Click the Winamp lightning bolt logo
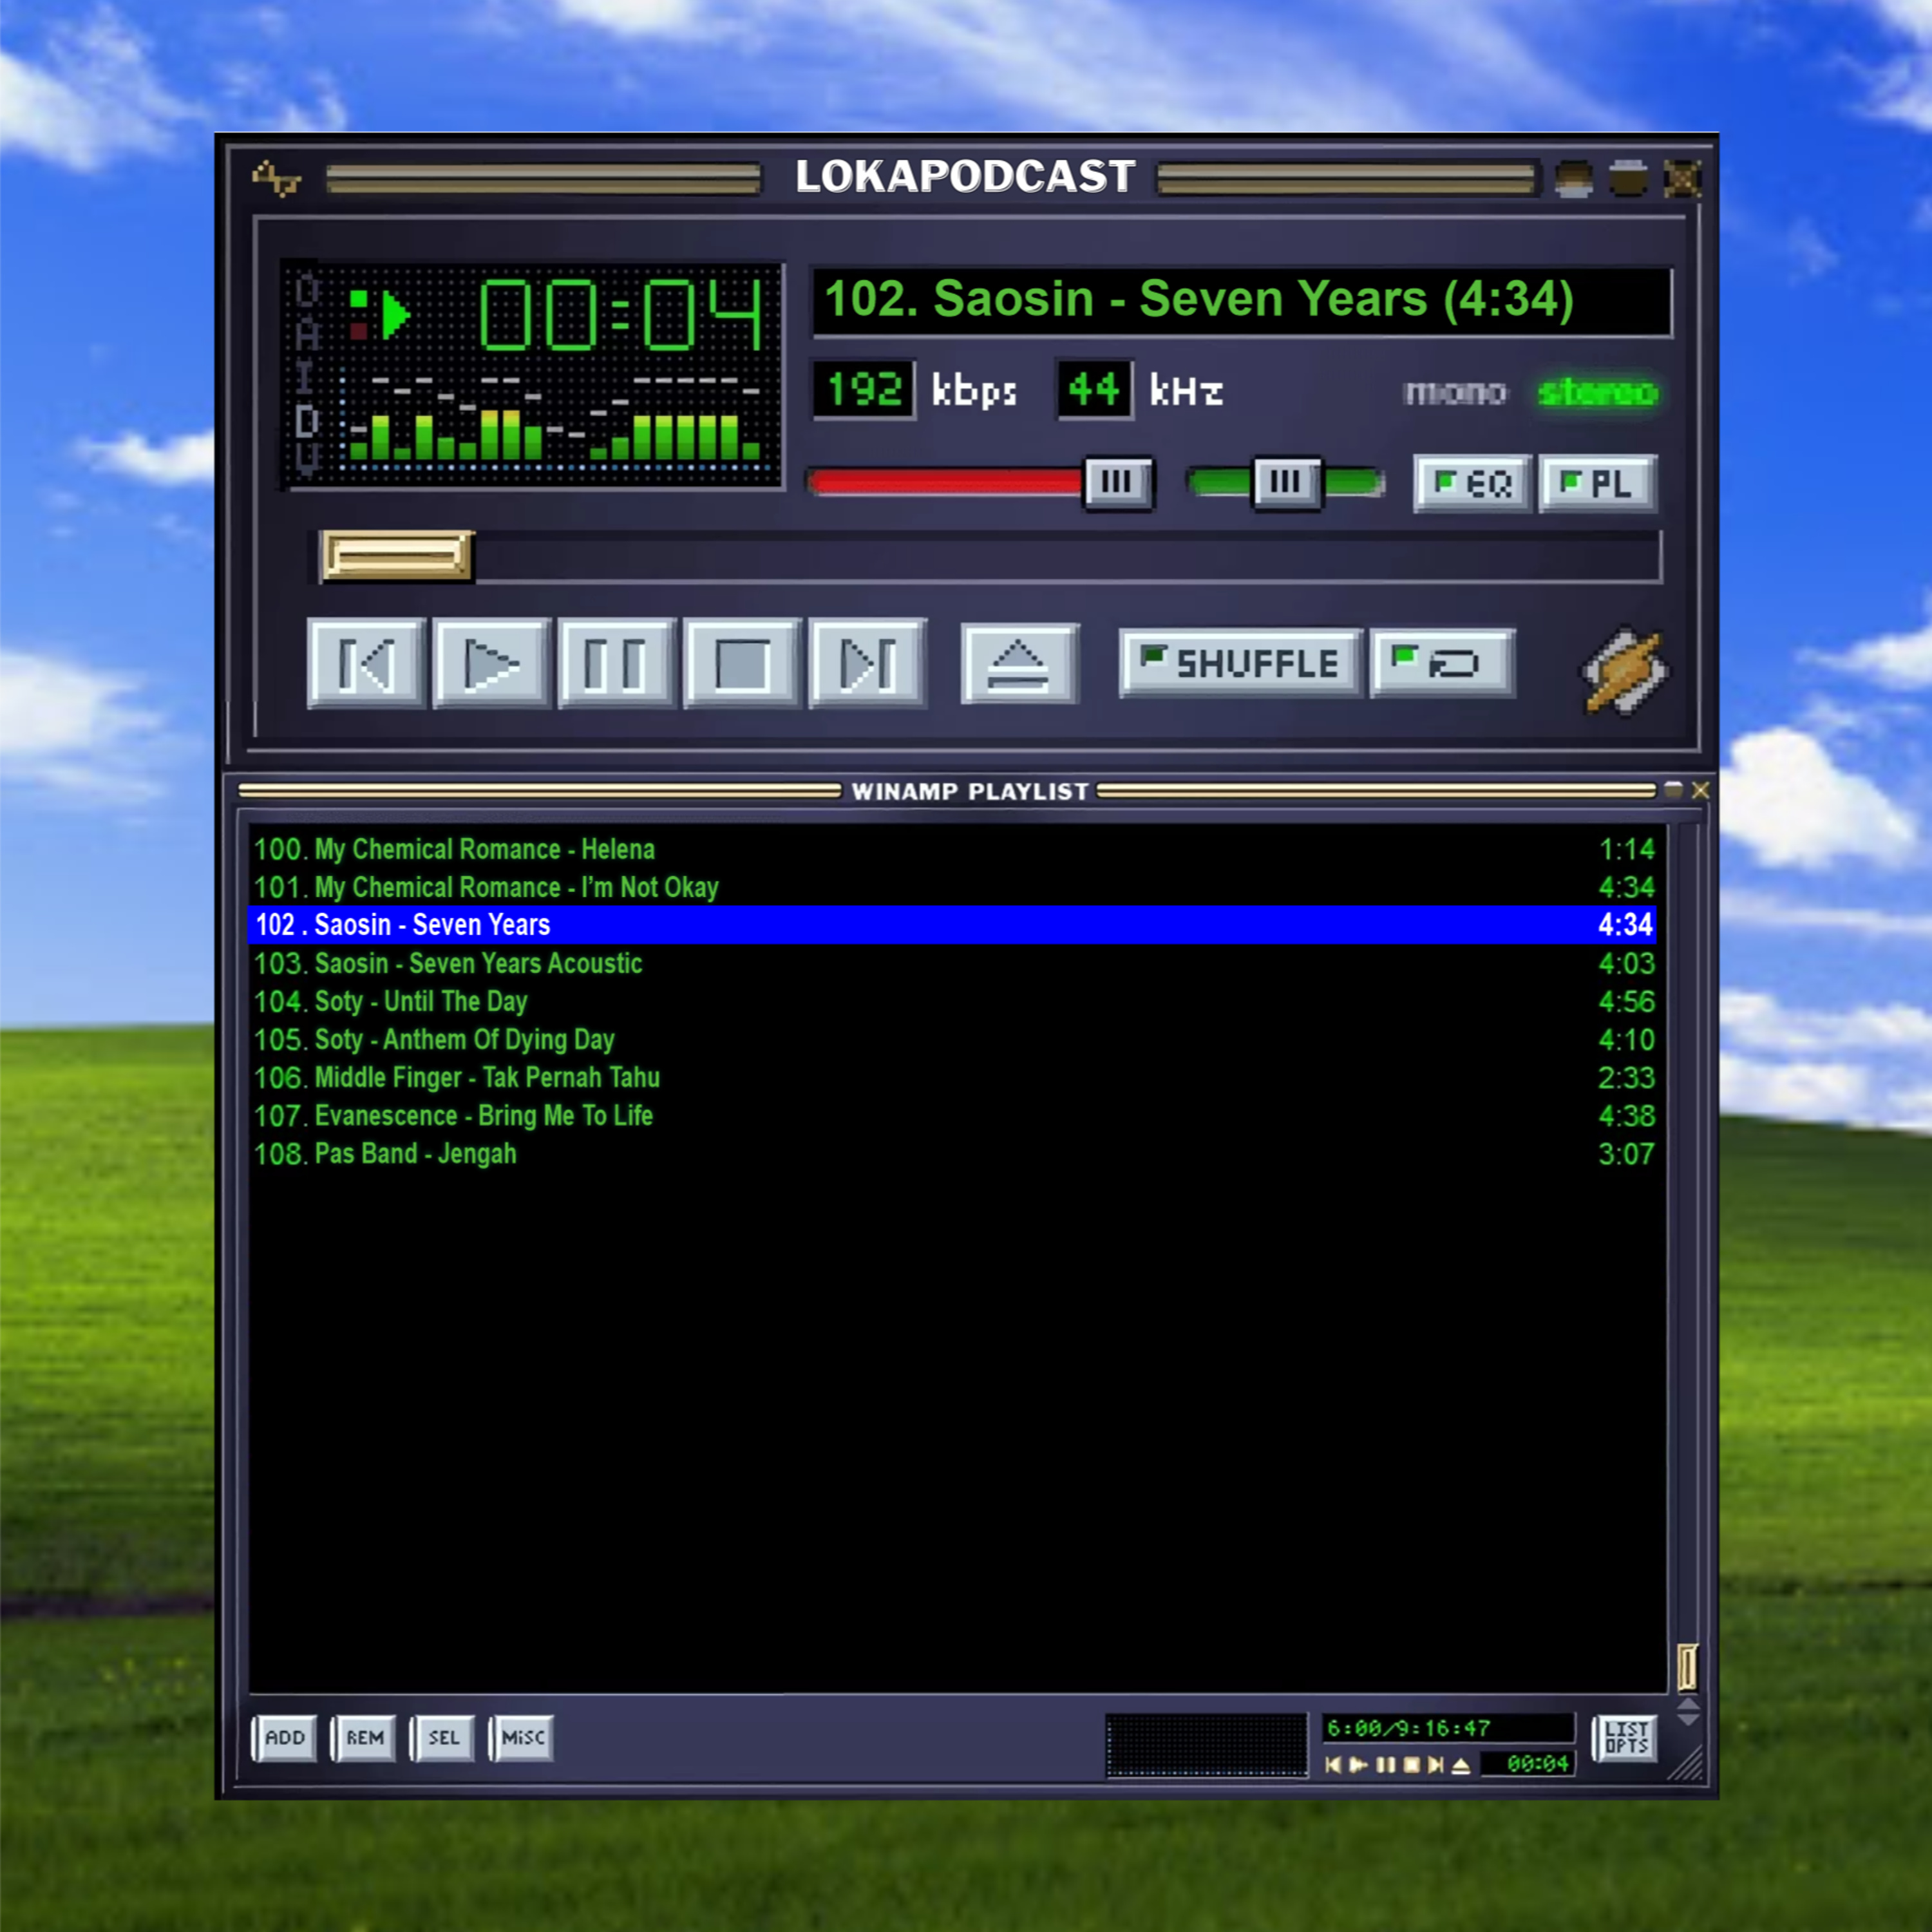The height and width of the screenshot is (1932, 1932). pos(1624,670)
